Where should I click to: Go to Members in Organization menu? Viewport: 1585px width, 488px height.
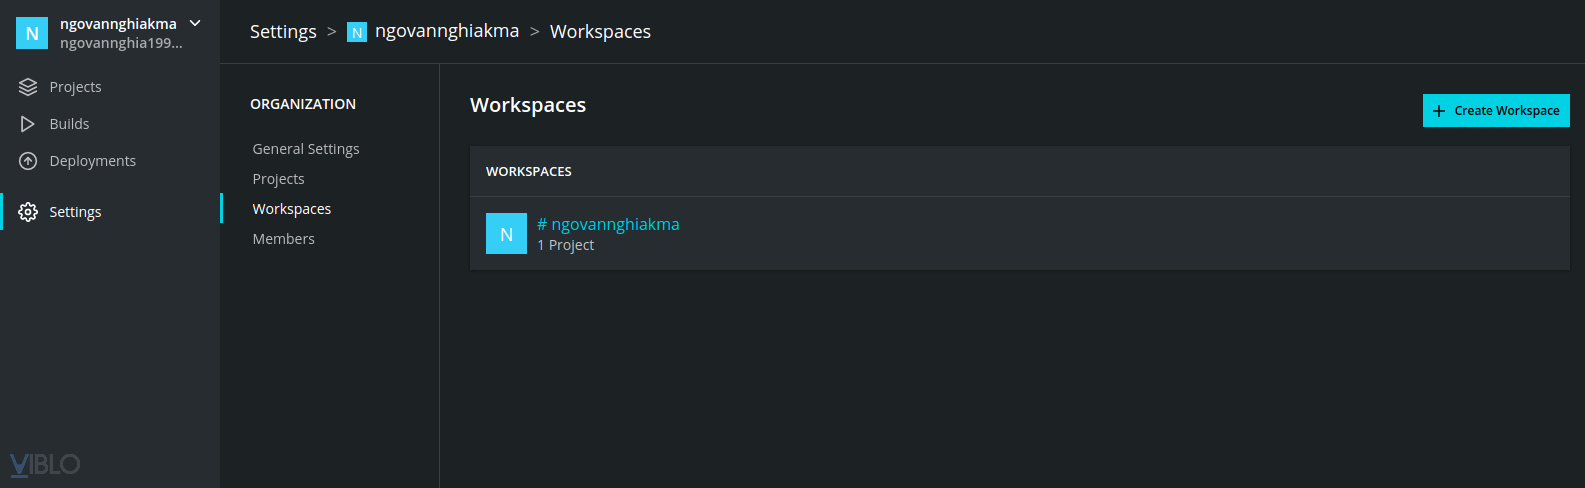click(x=283, y=239)
